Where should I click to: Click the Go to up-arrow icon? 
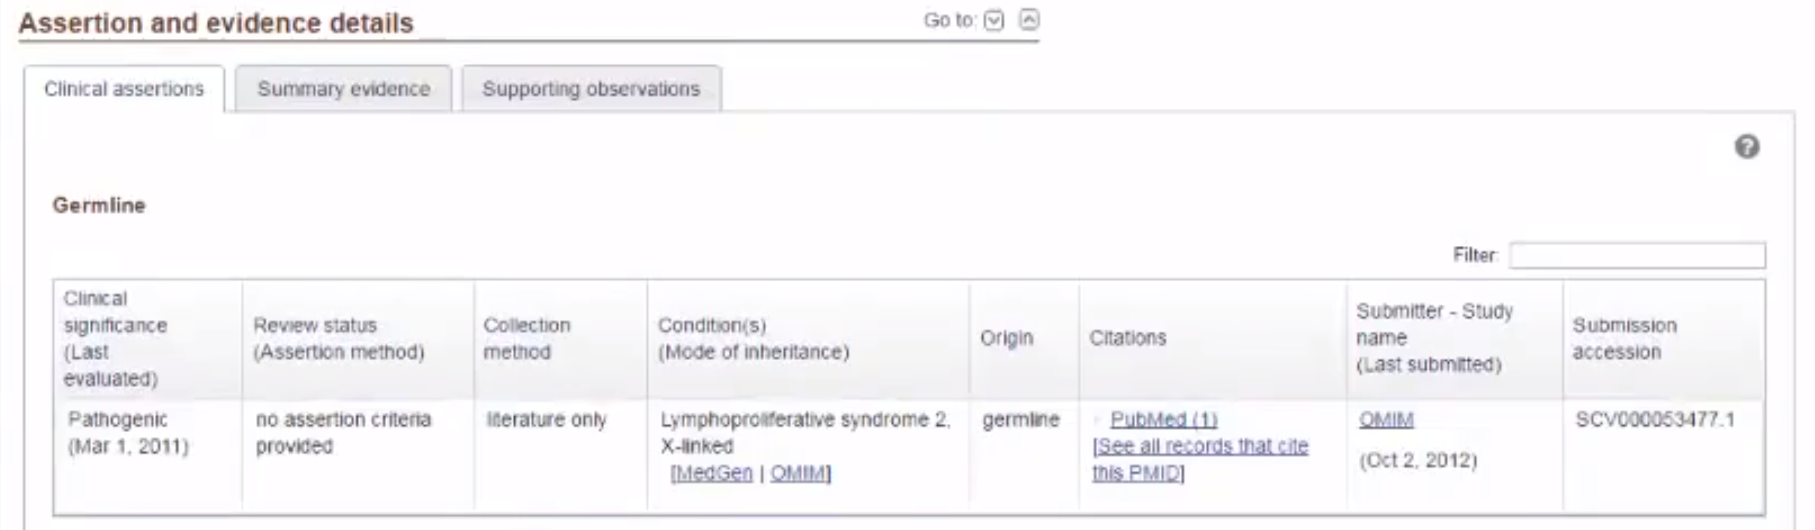click(x=1029, y=20)
